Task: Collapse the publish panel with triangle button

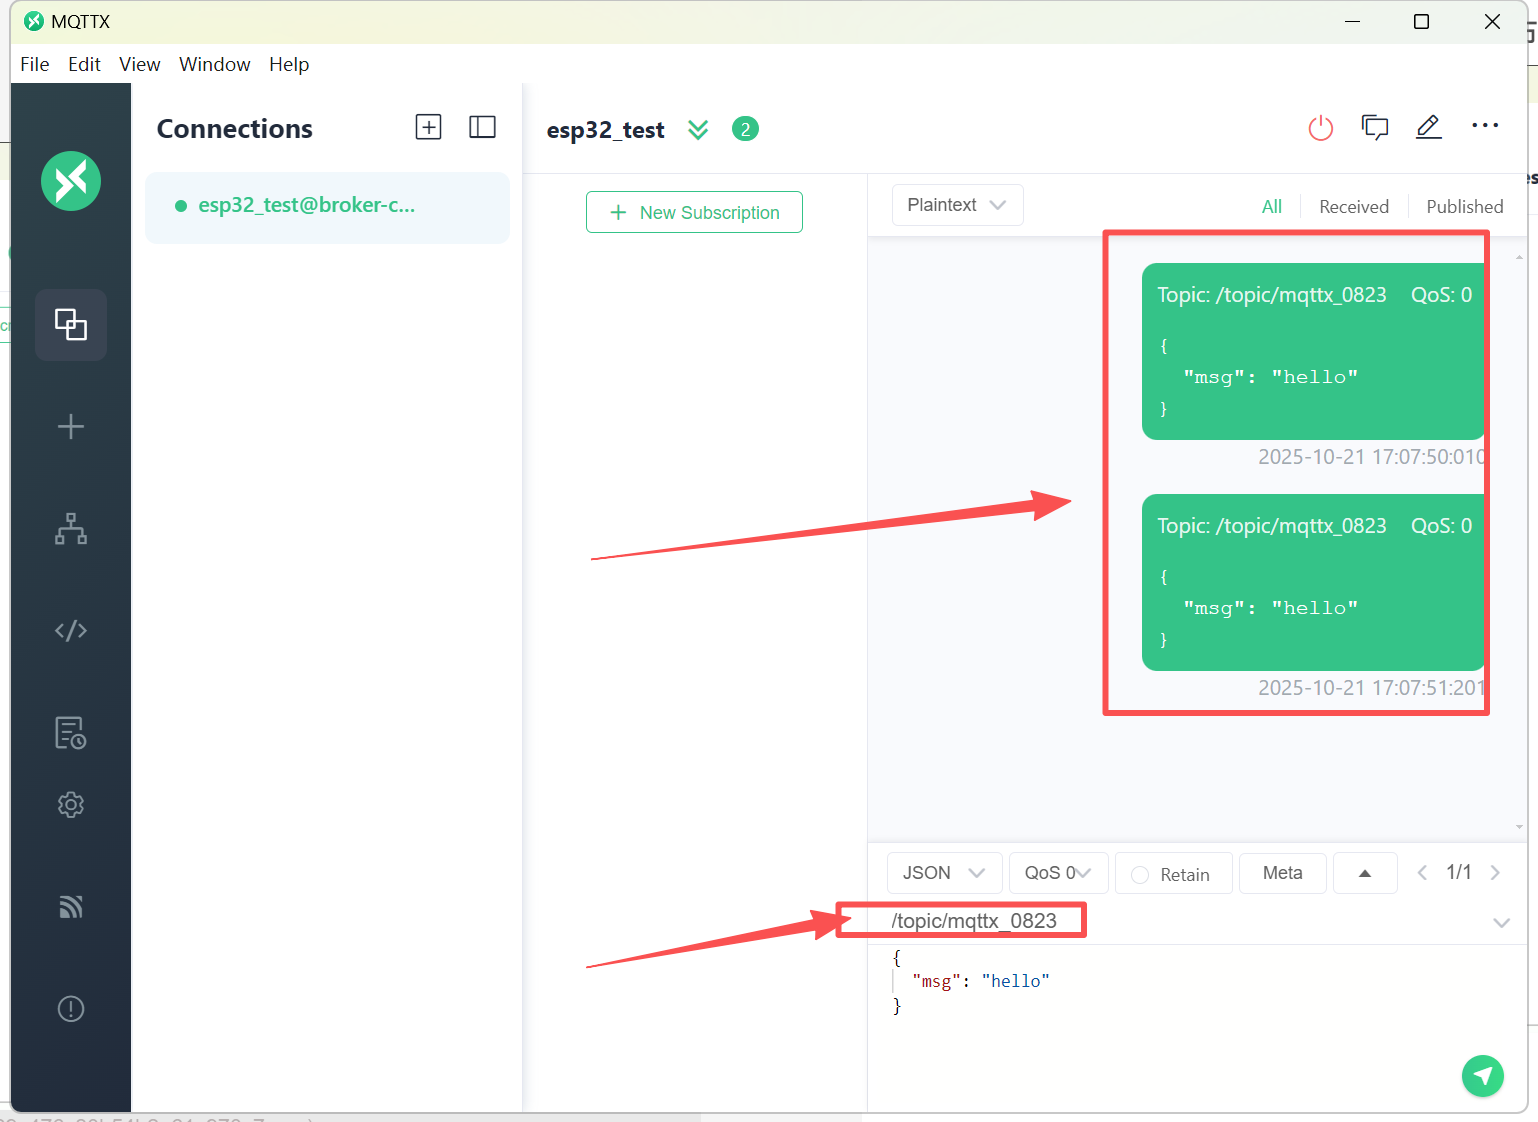Action: (1365, 873)
